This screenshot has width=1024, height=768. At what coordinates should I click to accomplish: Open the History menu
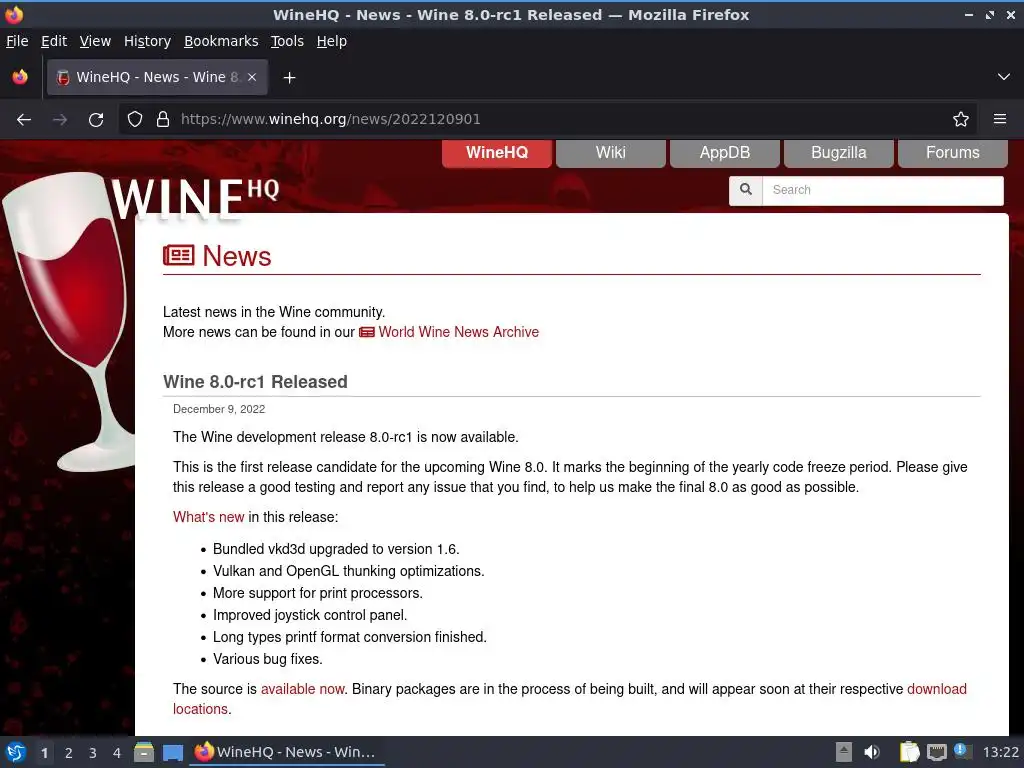(148, 41)
